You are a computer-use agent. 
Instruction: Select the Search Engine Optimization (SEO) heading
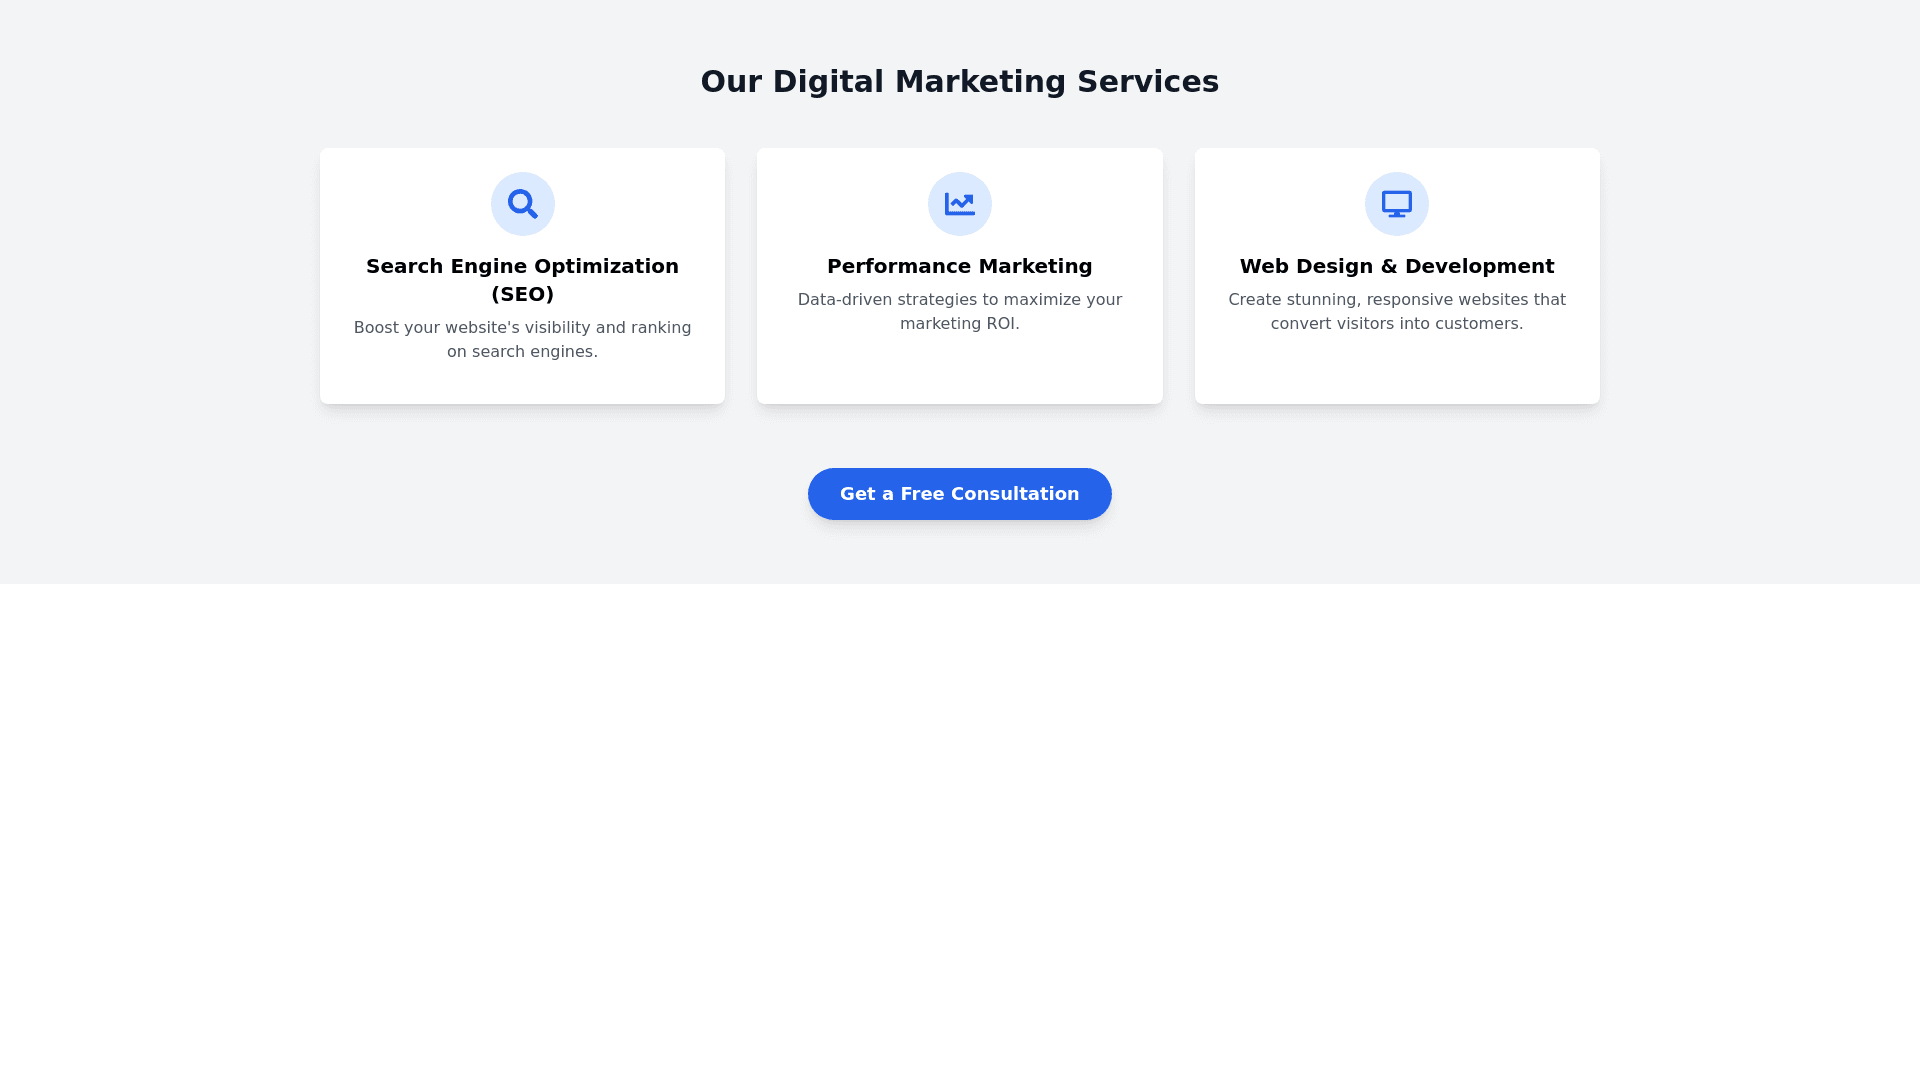[522, 280]
